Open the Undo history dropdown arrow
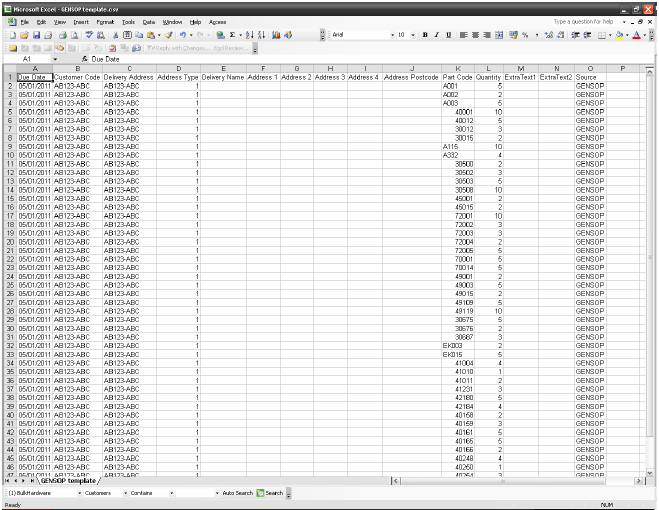 click(191, 35)
